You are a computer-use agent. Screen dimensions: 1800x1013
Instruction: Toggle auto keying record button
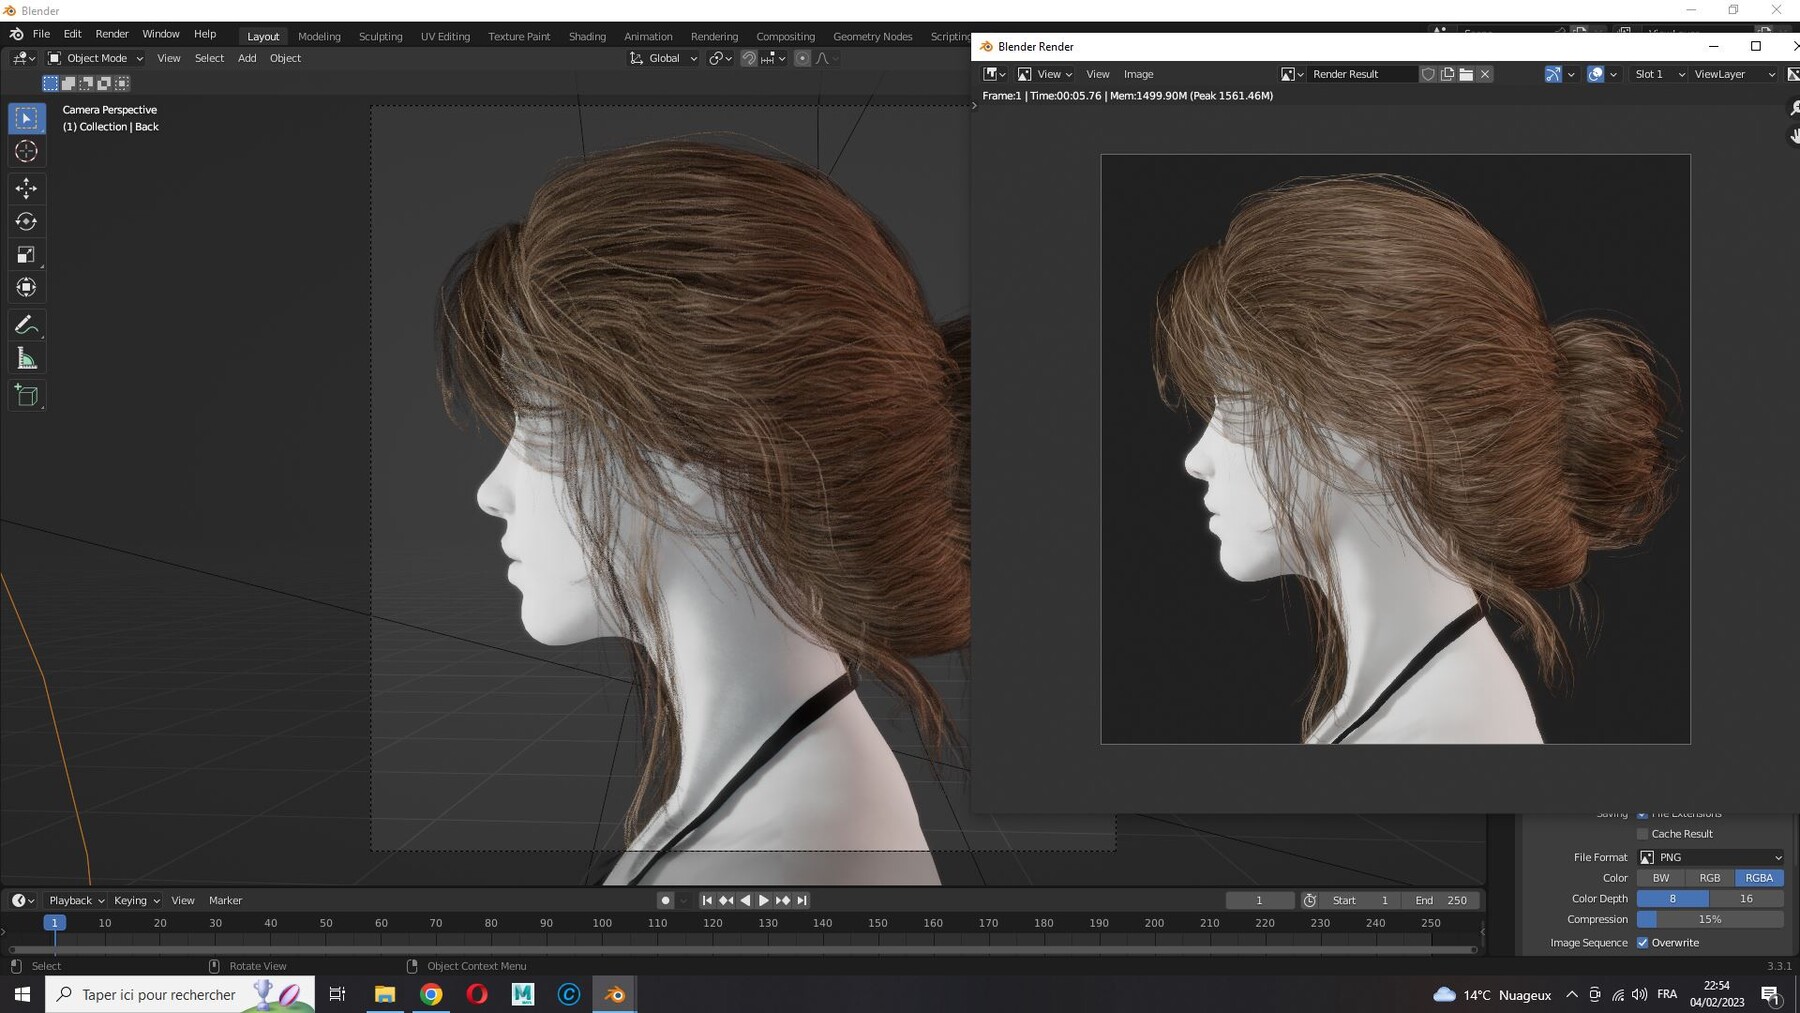coord(665,900)
